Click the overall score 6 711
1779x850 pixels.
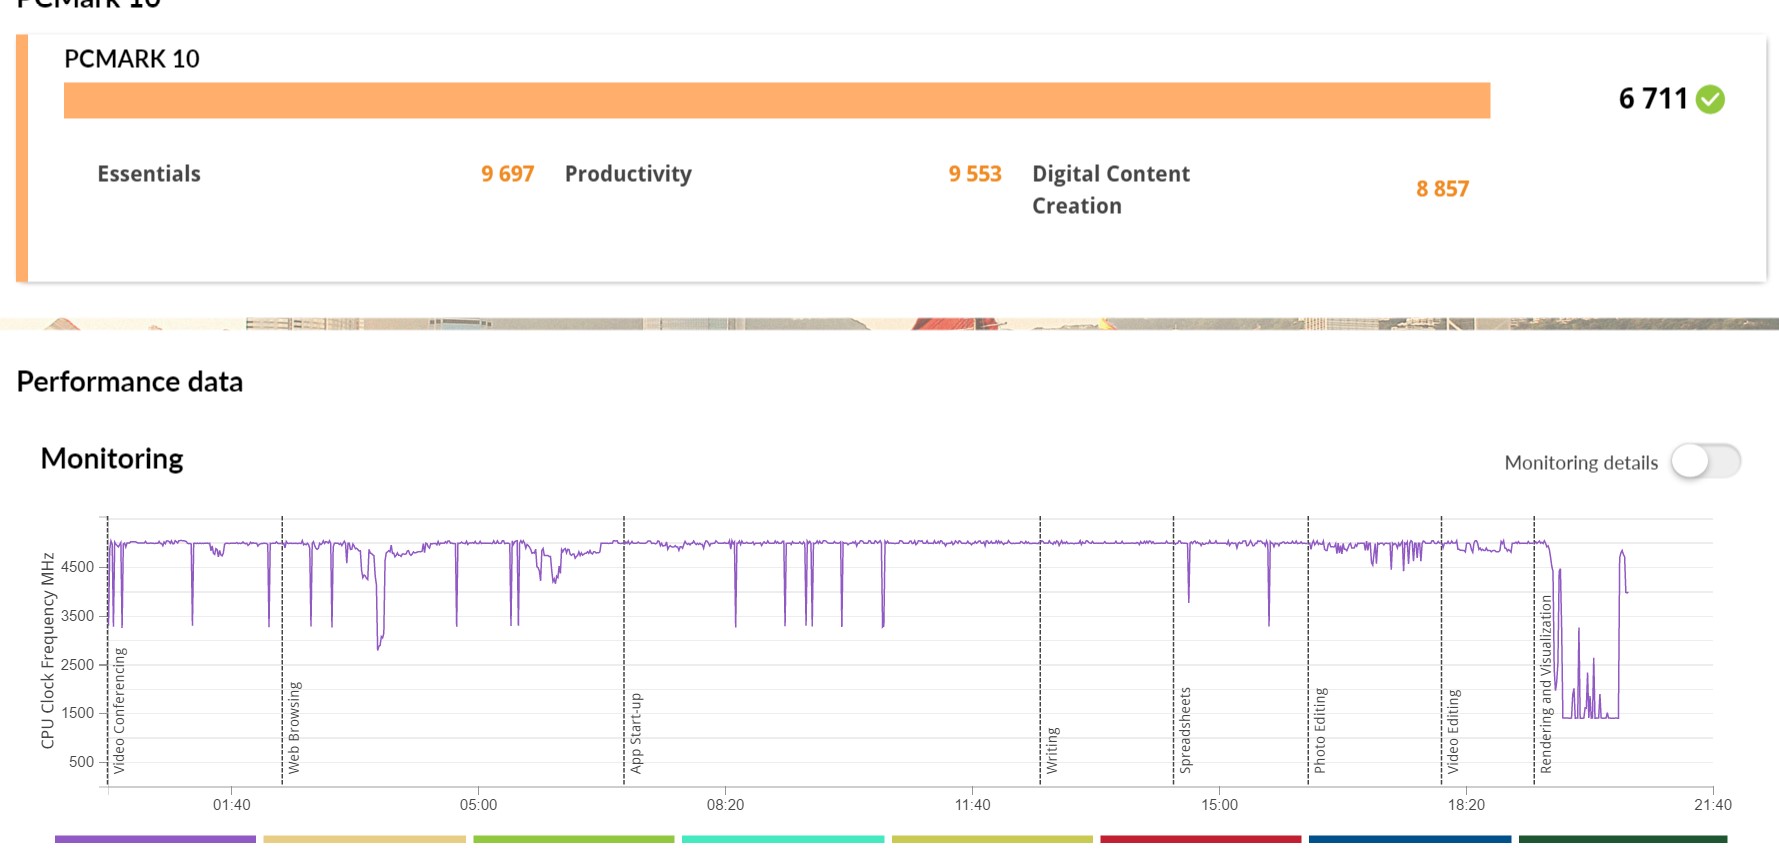pos(1653,99)
